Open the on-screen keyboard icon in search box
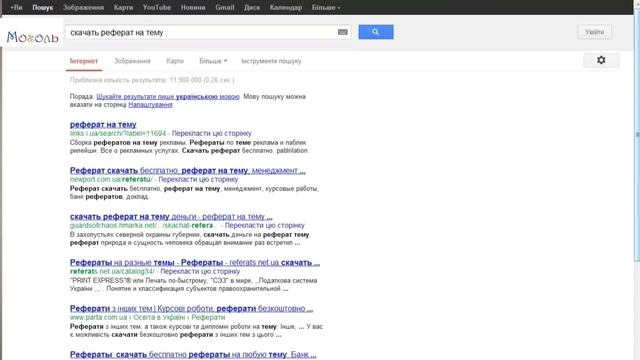The image size is (640, 360). [x=343, y=32]
